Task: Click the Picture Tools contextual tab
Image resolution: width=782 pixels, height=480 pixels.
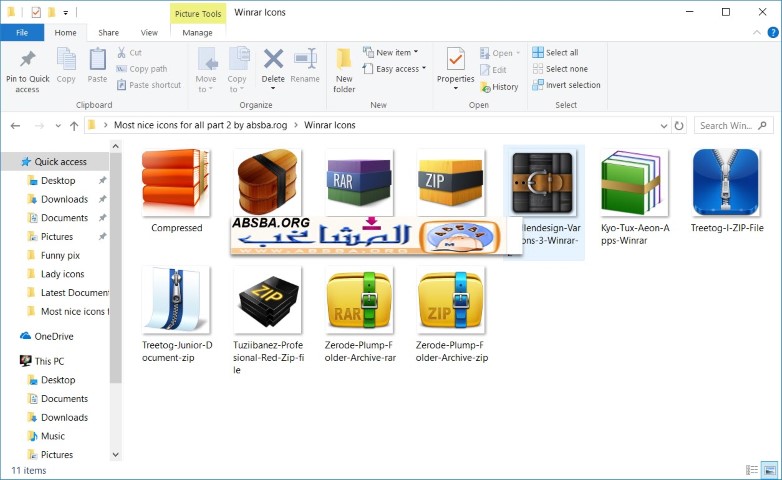Action: pos(197,13)
